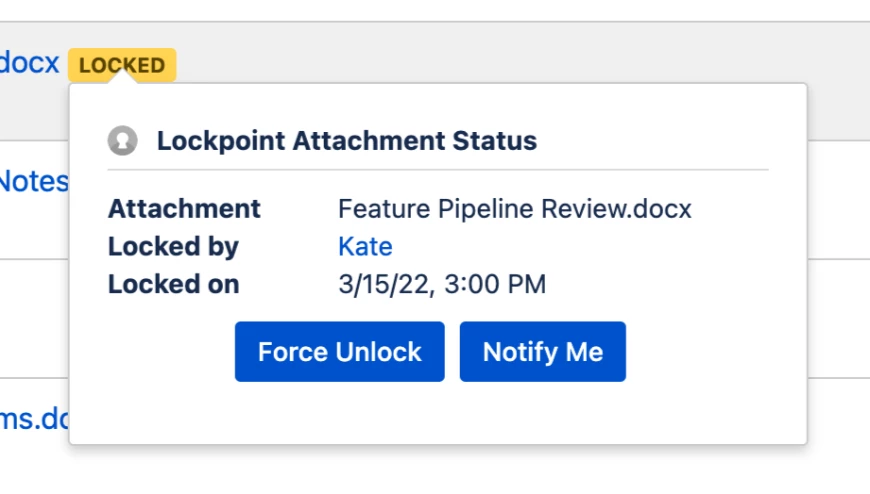Click the white row area right of the popup
Viewport: 870px width, 494px height.
[838, 200]
